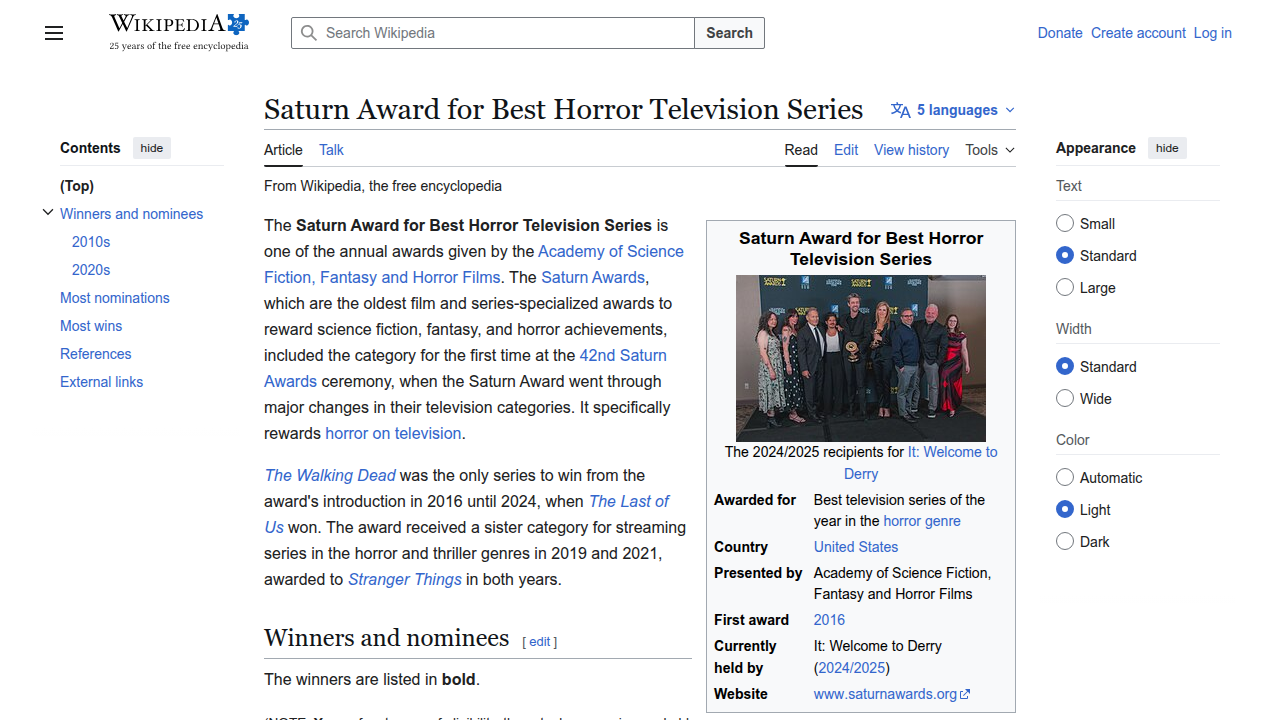
Task: Select the Standard width option
Action: pos(1065,366)
